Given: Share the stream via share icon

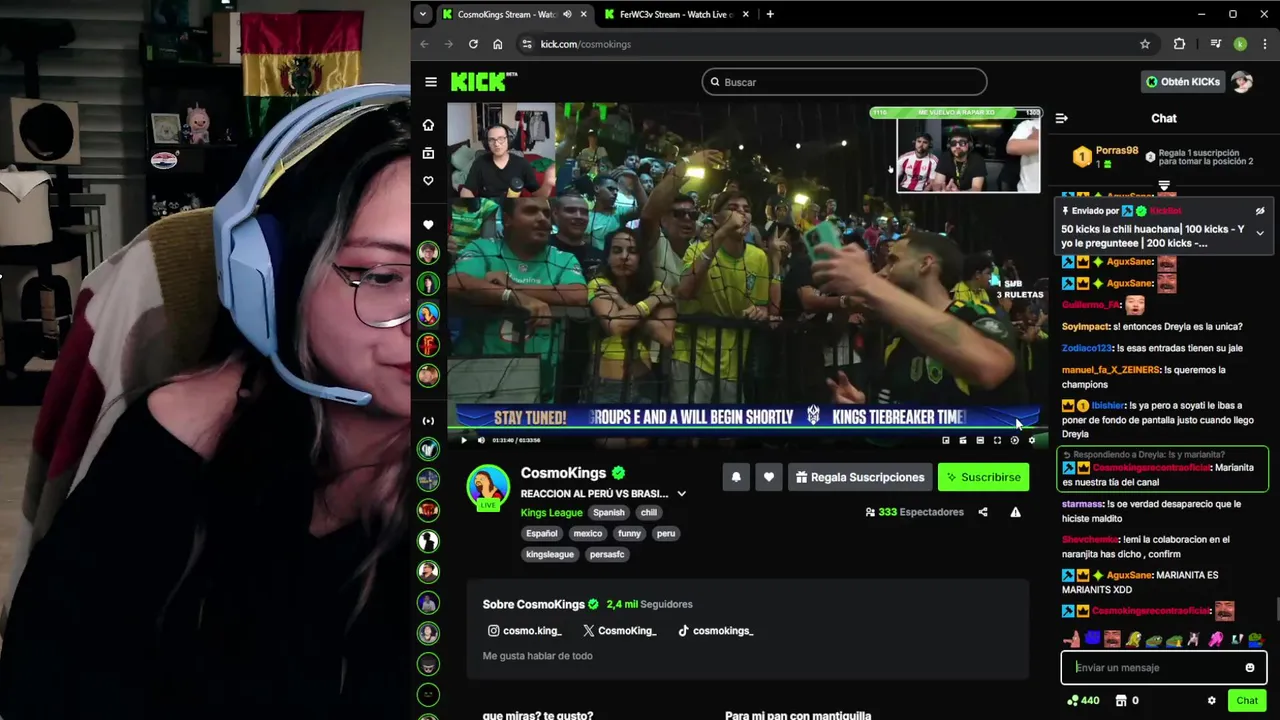Looking at the screenshot, I should click(x=982, y=512).
